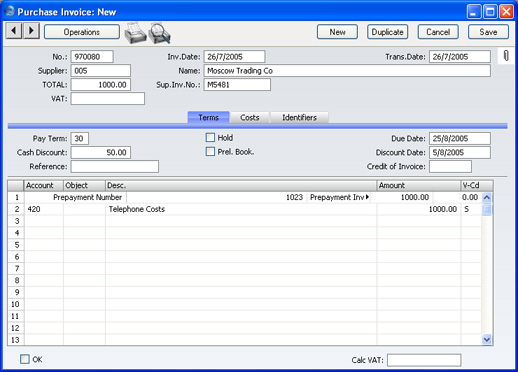Viewport: 518px width, 372px height.
Task: Click the TOTAL field
Action: click(x=101, y=85)
